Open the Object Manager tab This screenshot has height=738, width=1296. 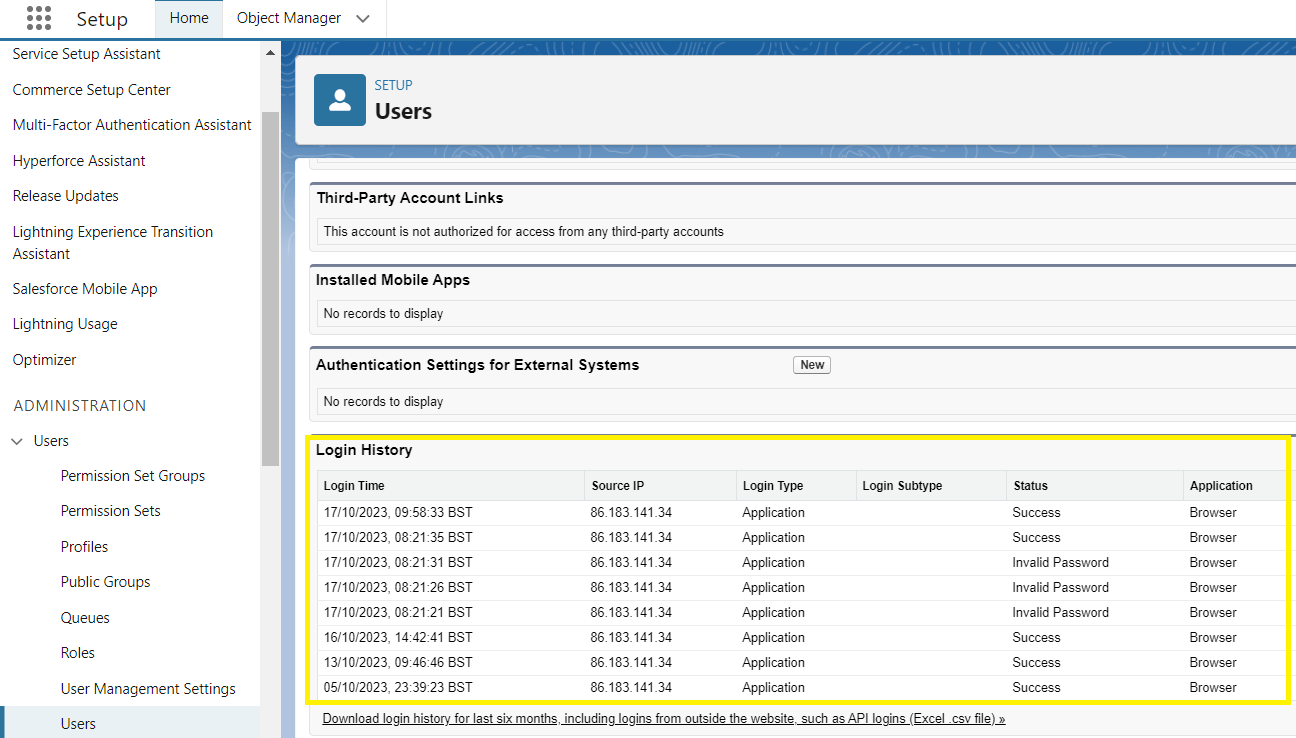[x=289, y=18]
